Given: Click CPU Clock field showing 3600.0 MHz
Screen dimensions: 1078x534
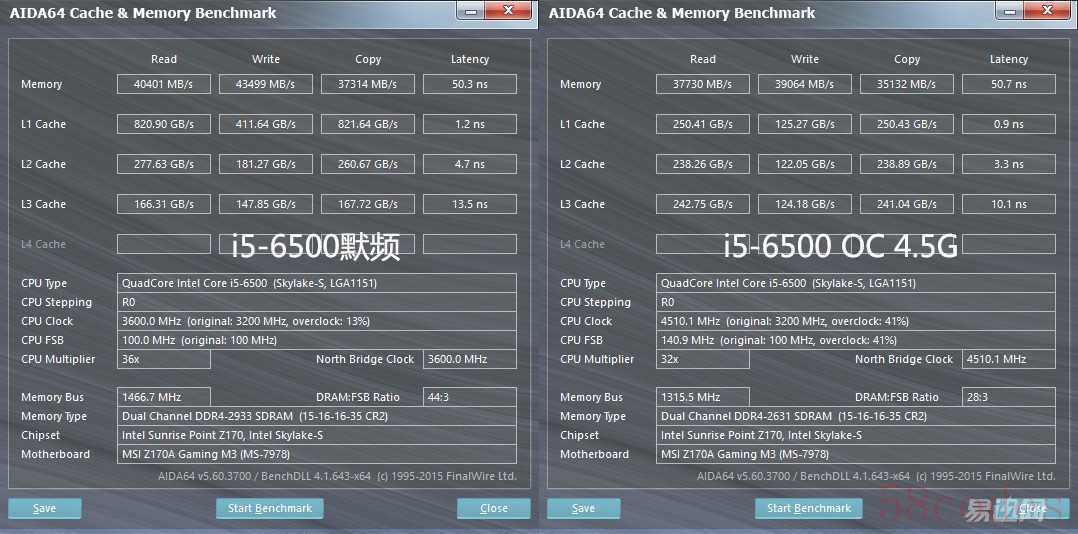Looking at the screenshot, I should (x=317, y=321).
